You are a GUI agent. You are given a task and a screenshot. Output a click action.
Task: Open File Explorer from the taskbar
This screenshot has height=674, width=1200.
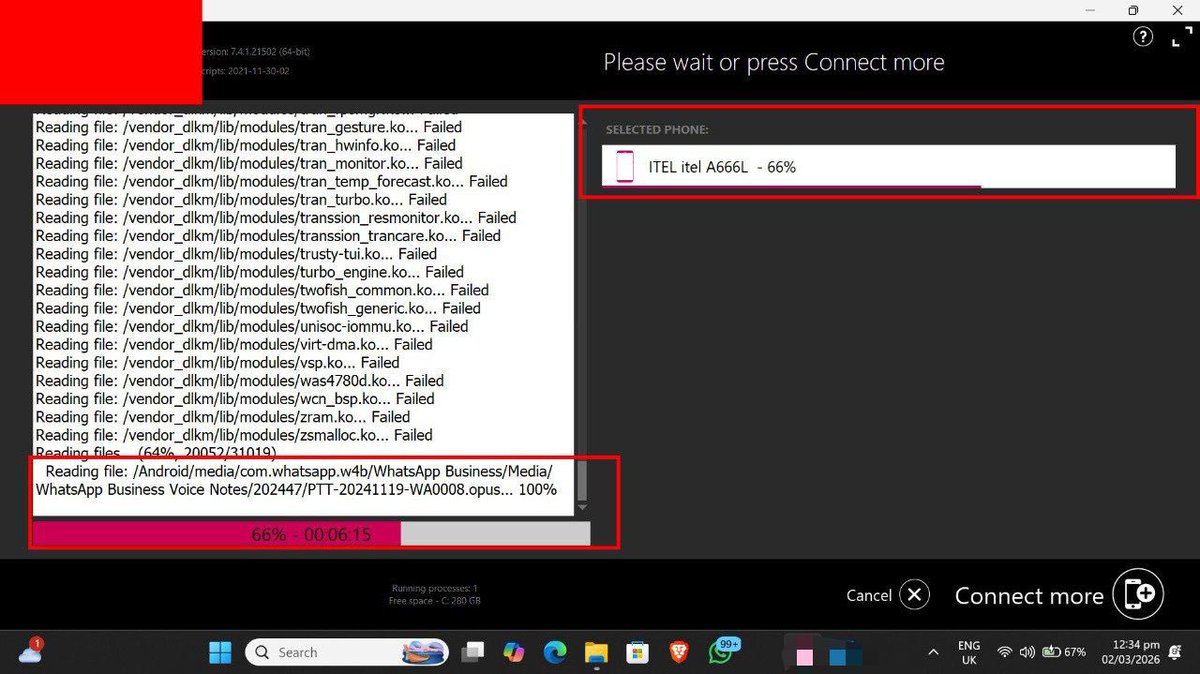click(x=596, y=652)
